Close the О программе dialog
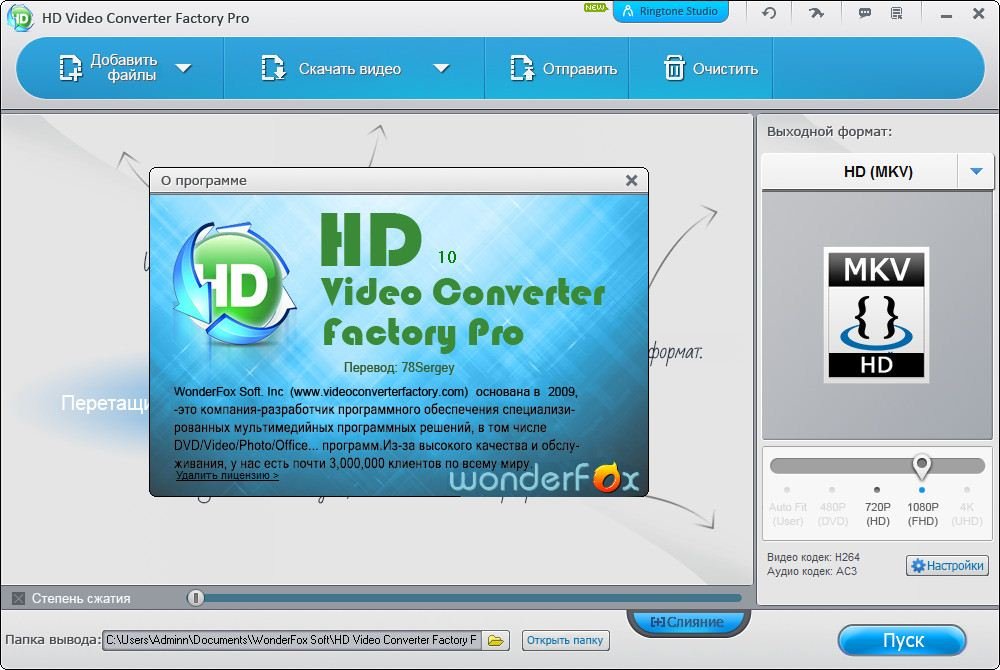The height and width of the screenshot is (670, 1000). pos(631,180)
